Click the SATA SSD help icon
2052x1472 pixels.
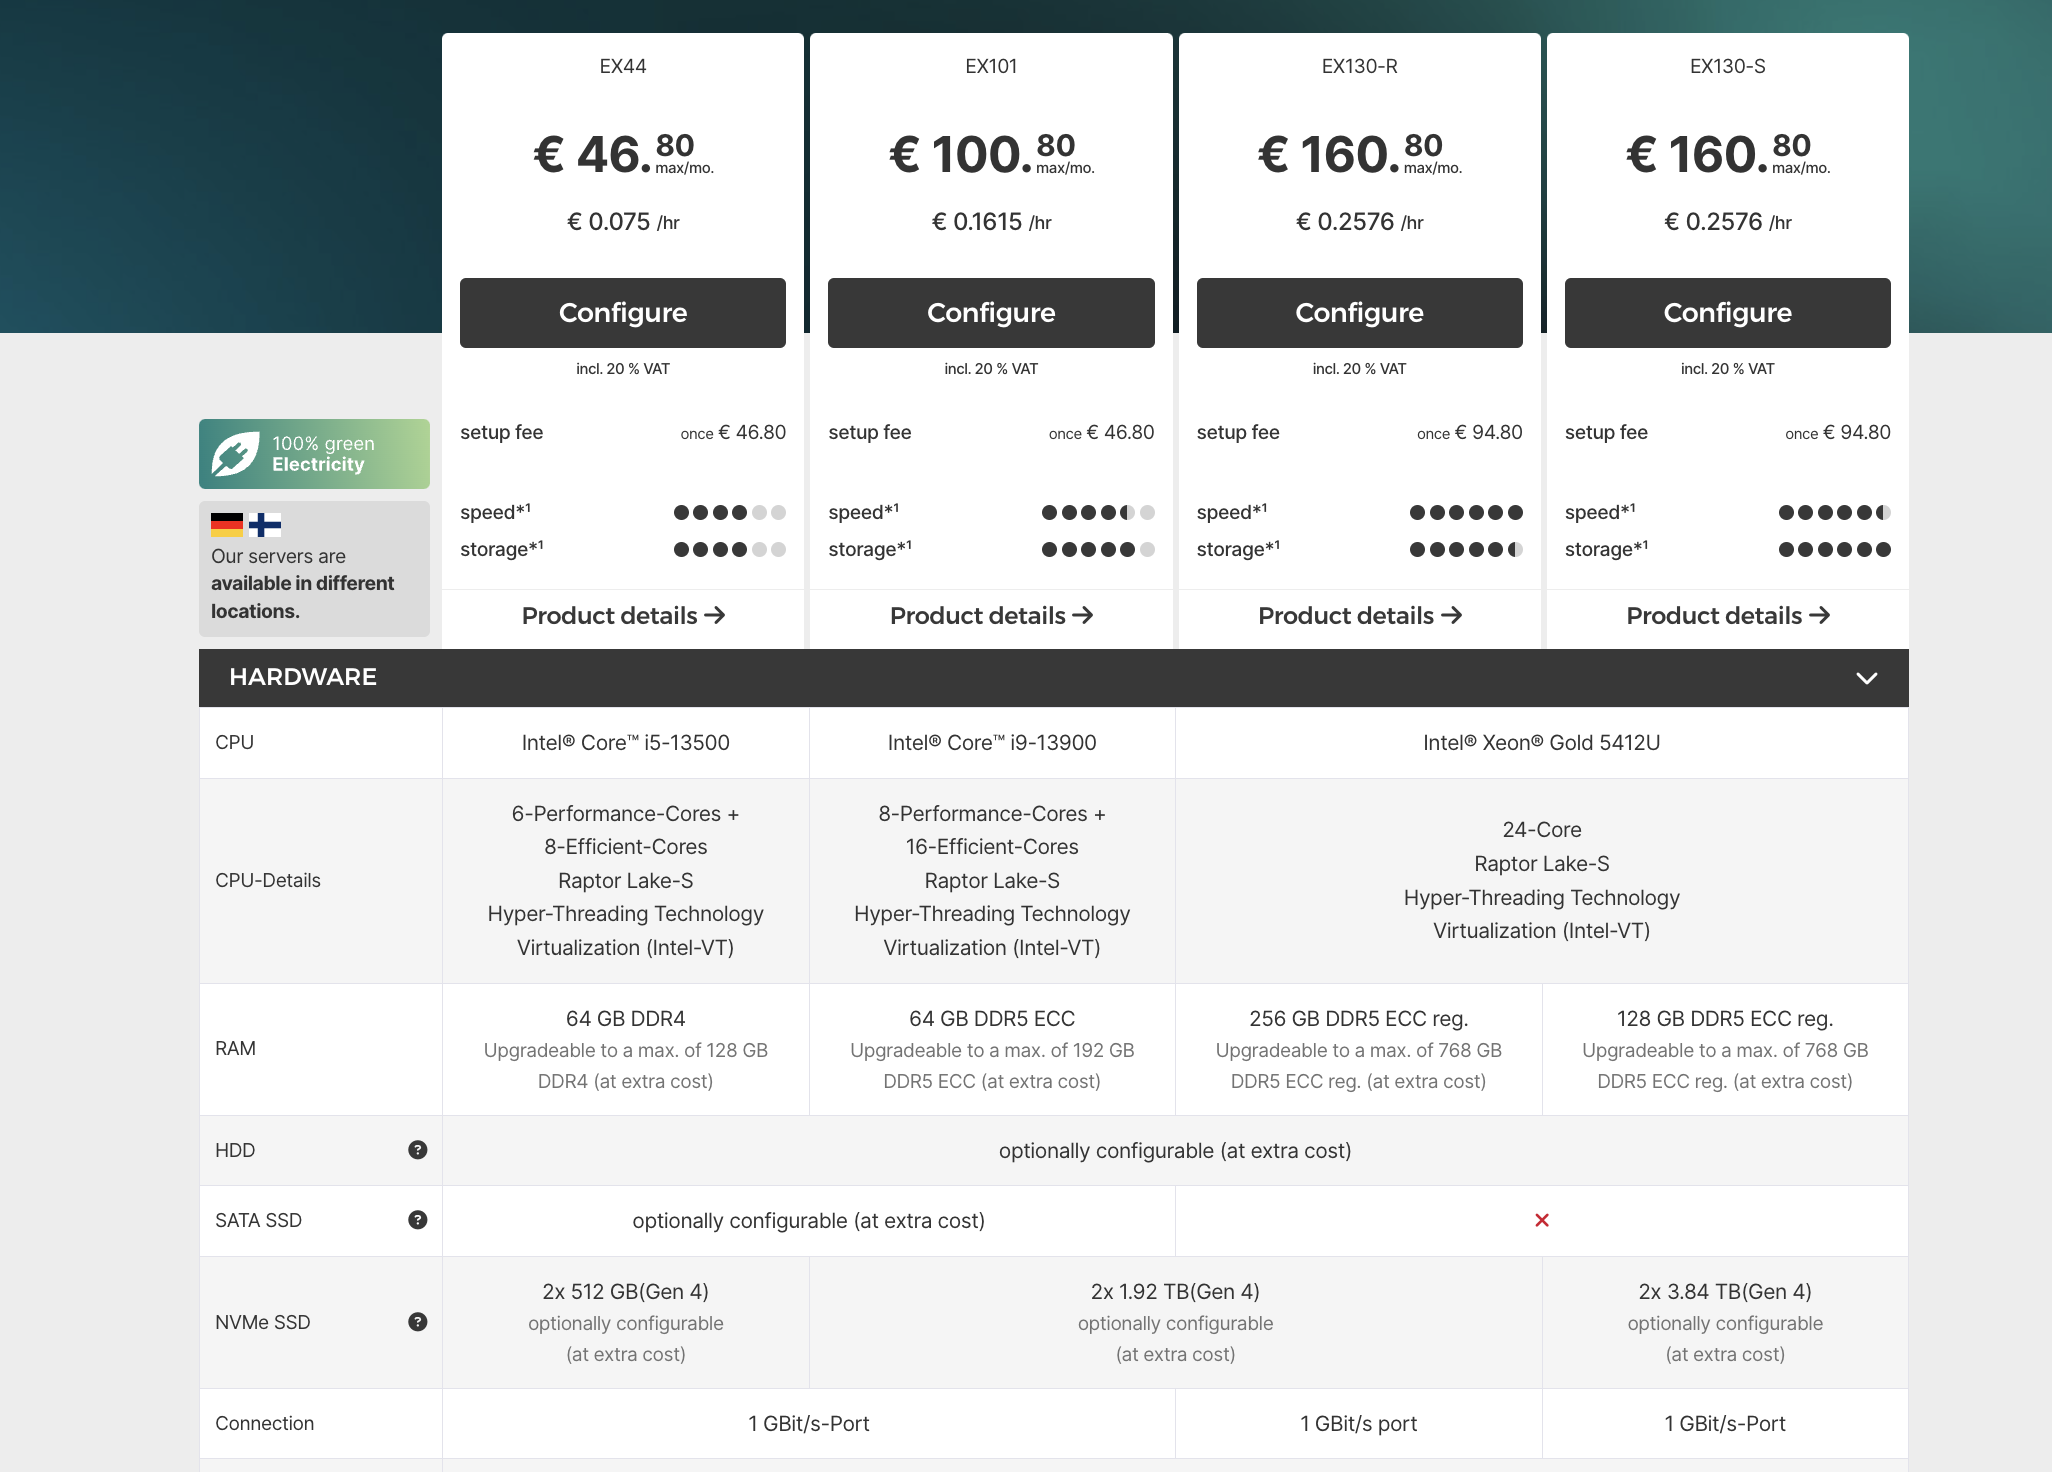pos(418,1220)
